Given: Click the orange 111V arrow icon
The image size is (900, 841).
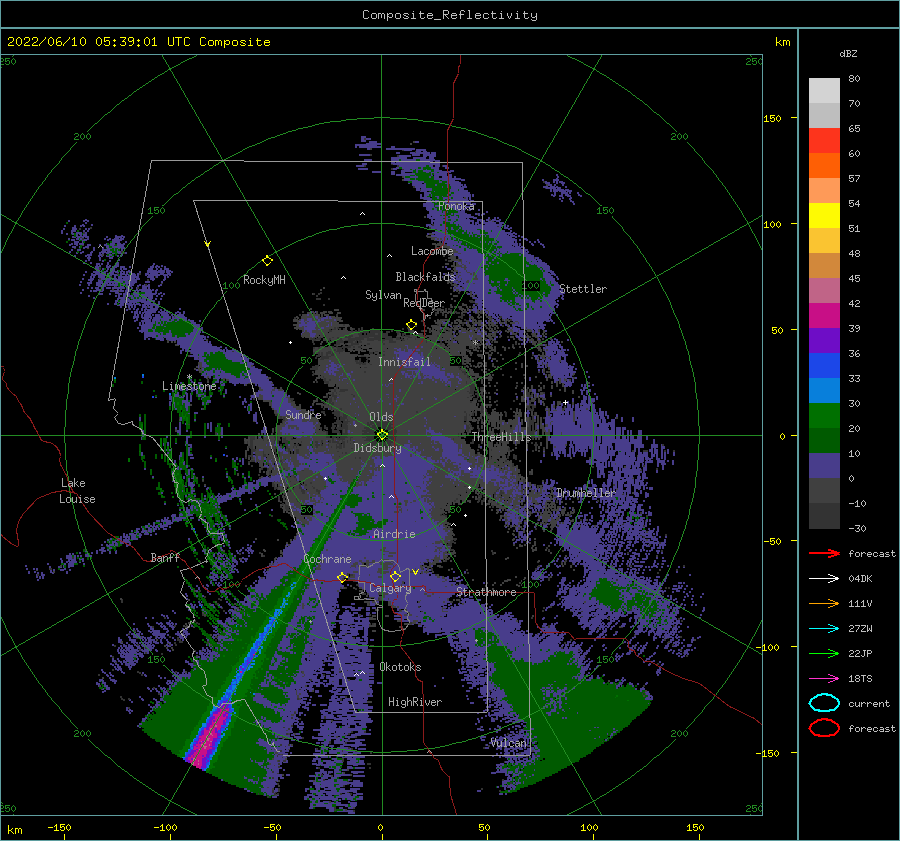Looking at the screenshot, I should click(x=824, y=603).
